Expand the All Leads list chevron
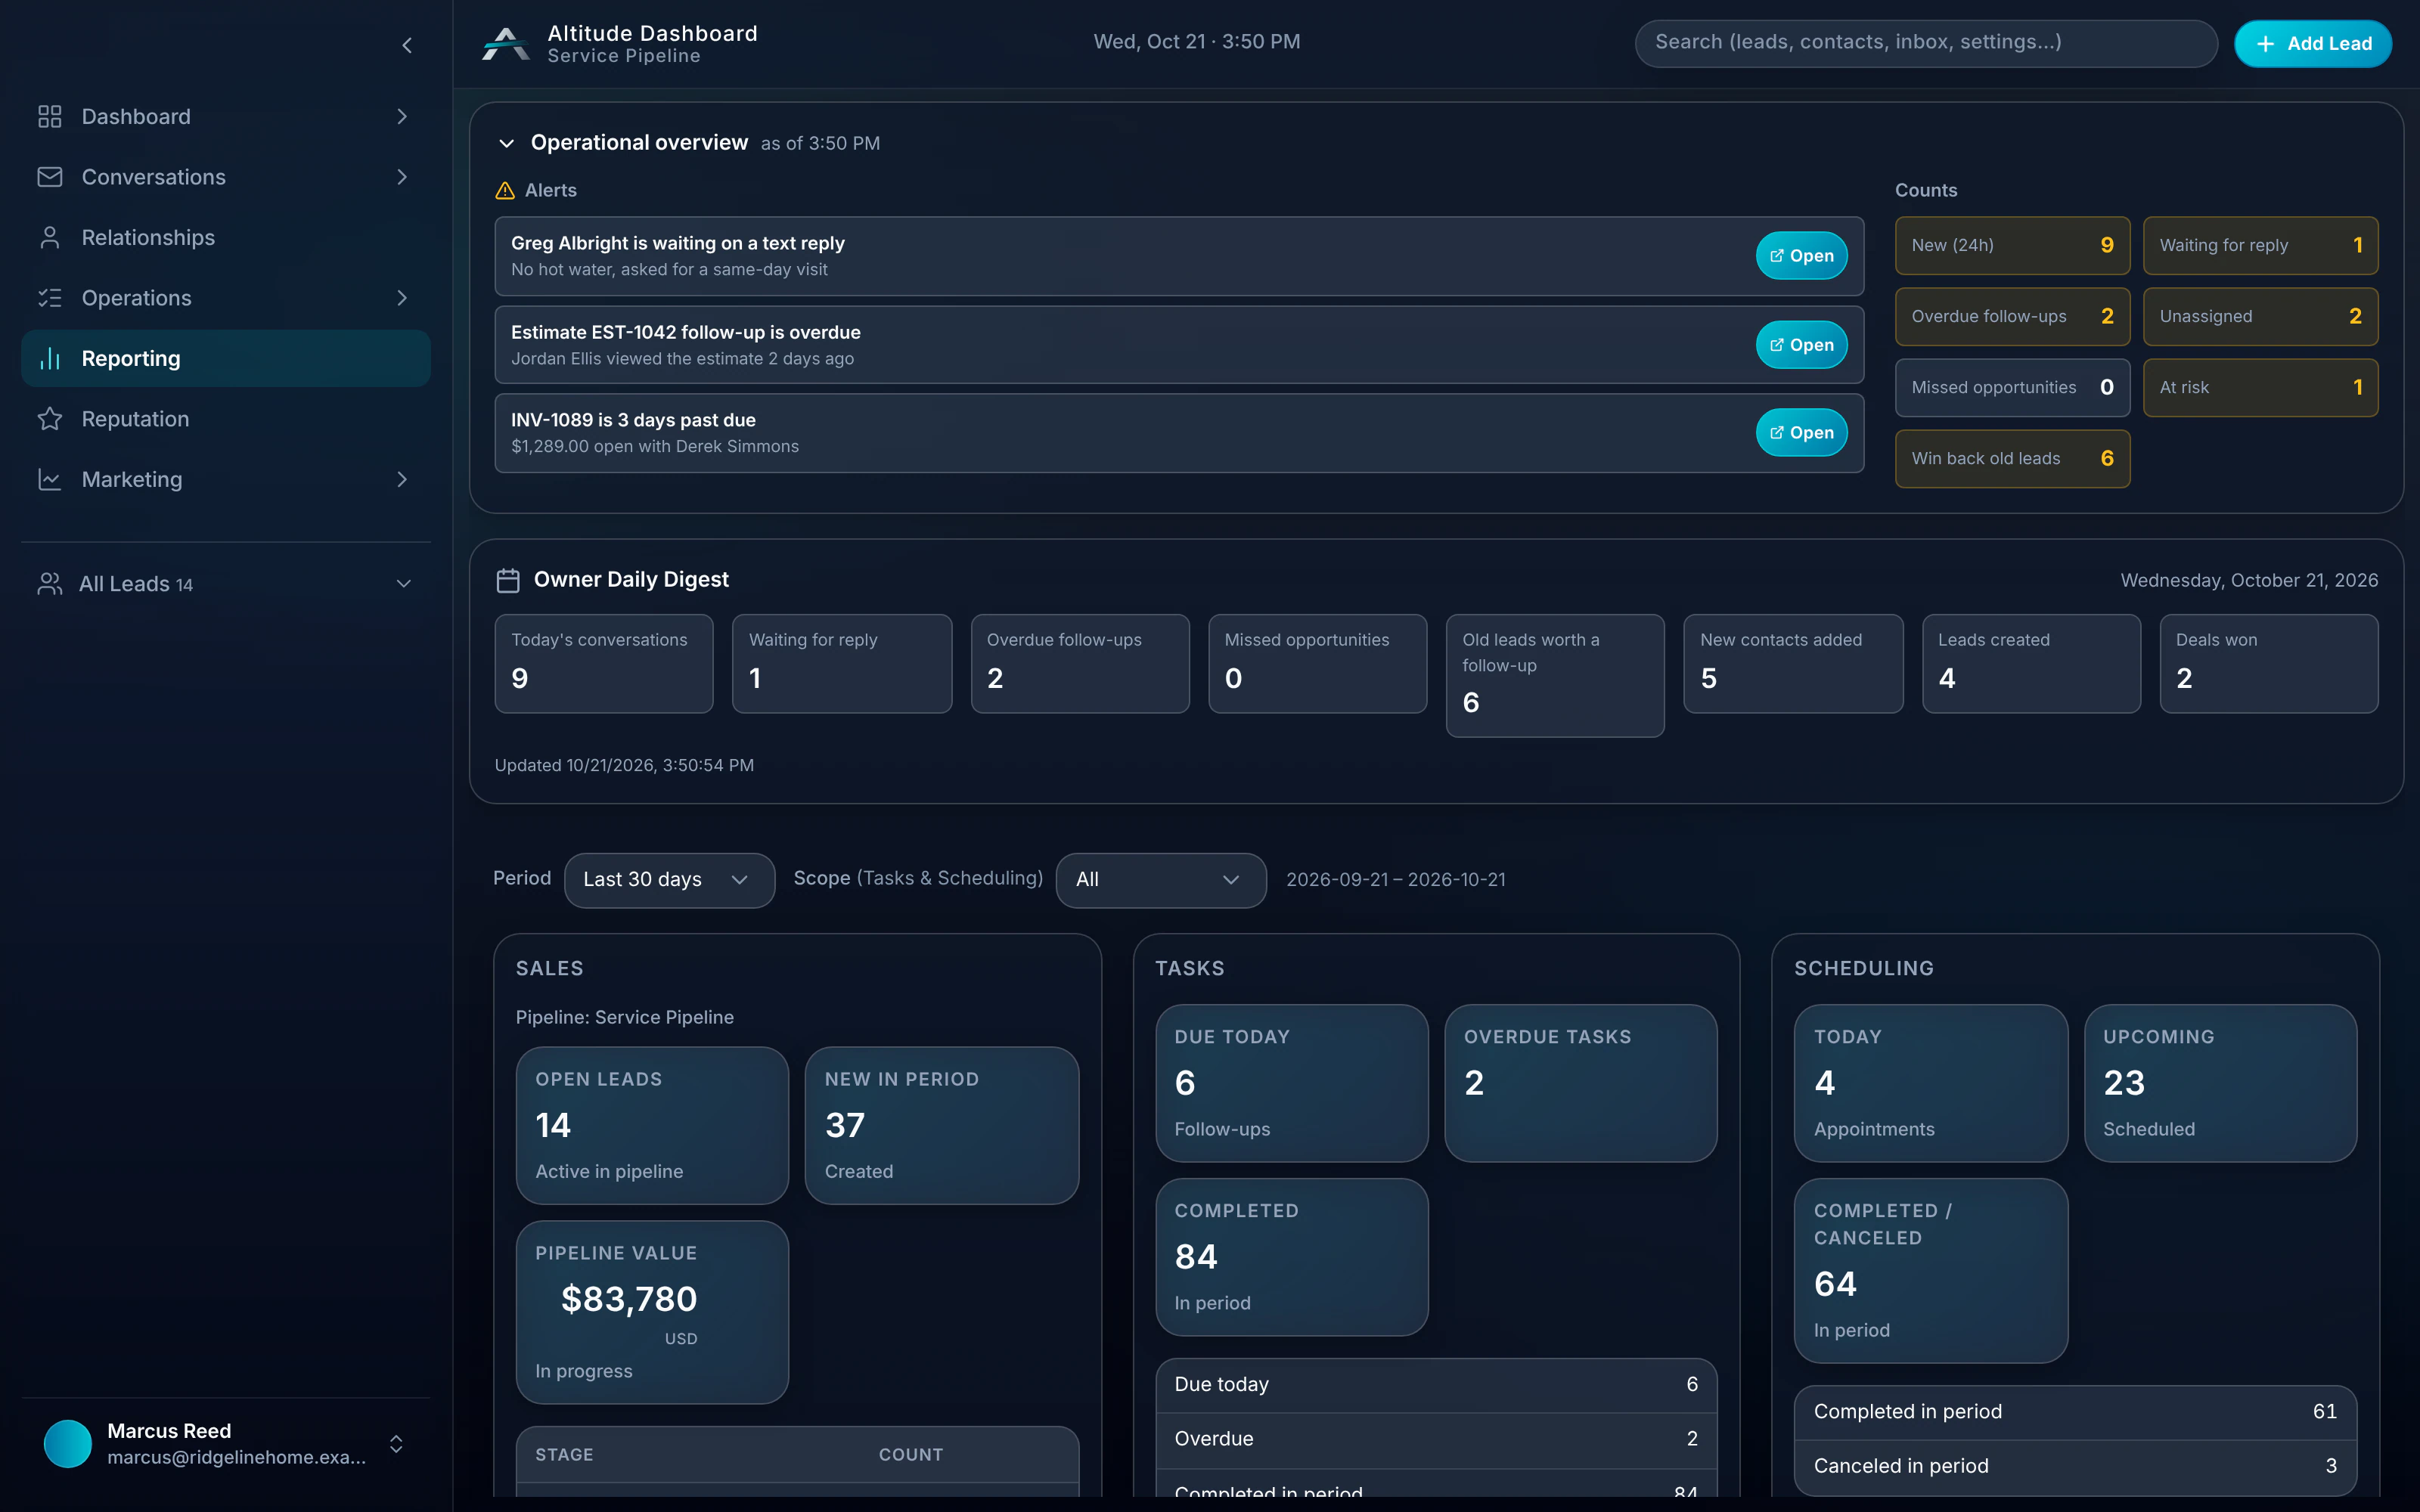Viewport: 2420px width, 1512px height. point(404,584)
